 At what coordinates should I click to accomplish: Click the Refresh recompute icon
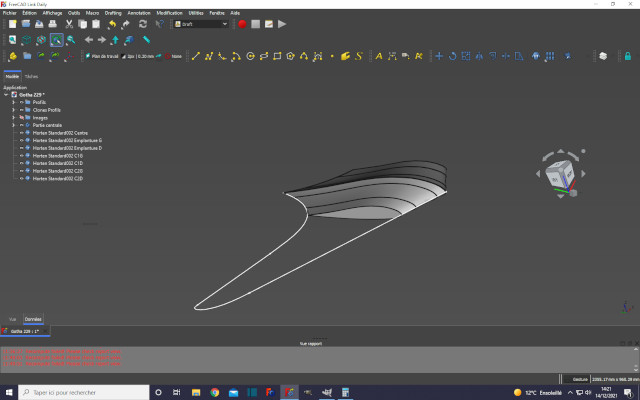click(143, 24)
